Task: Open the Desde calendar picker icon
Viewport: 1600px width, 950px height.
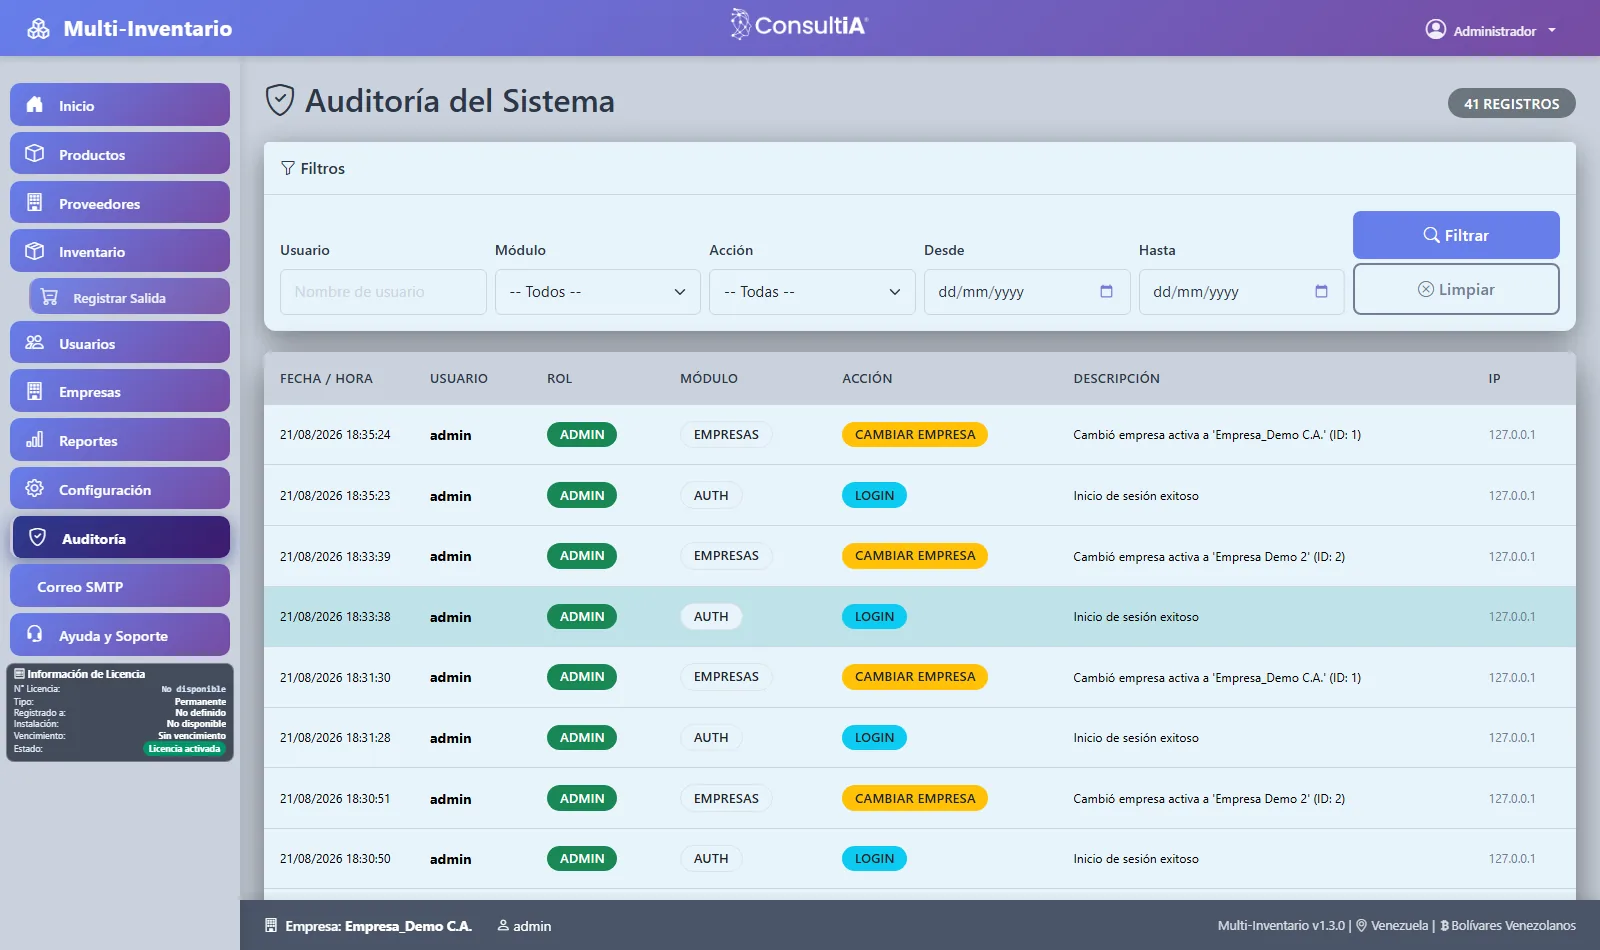Action: pos(1106,292)
